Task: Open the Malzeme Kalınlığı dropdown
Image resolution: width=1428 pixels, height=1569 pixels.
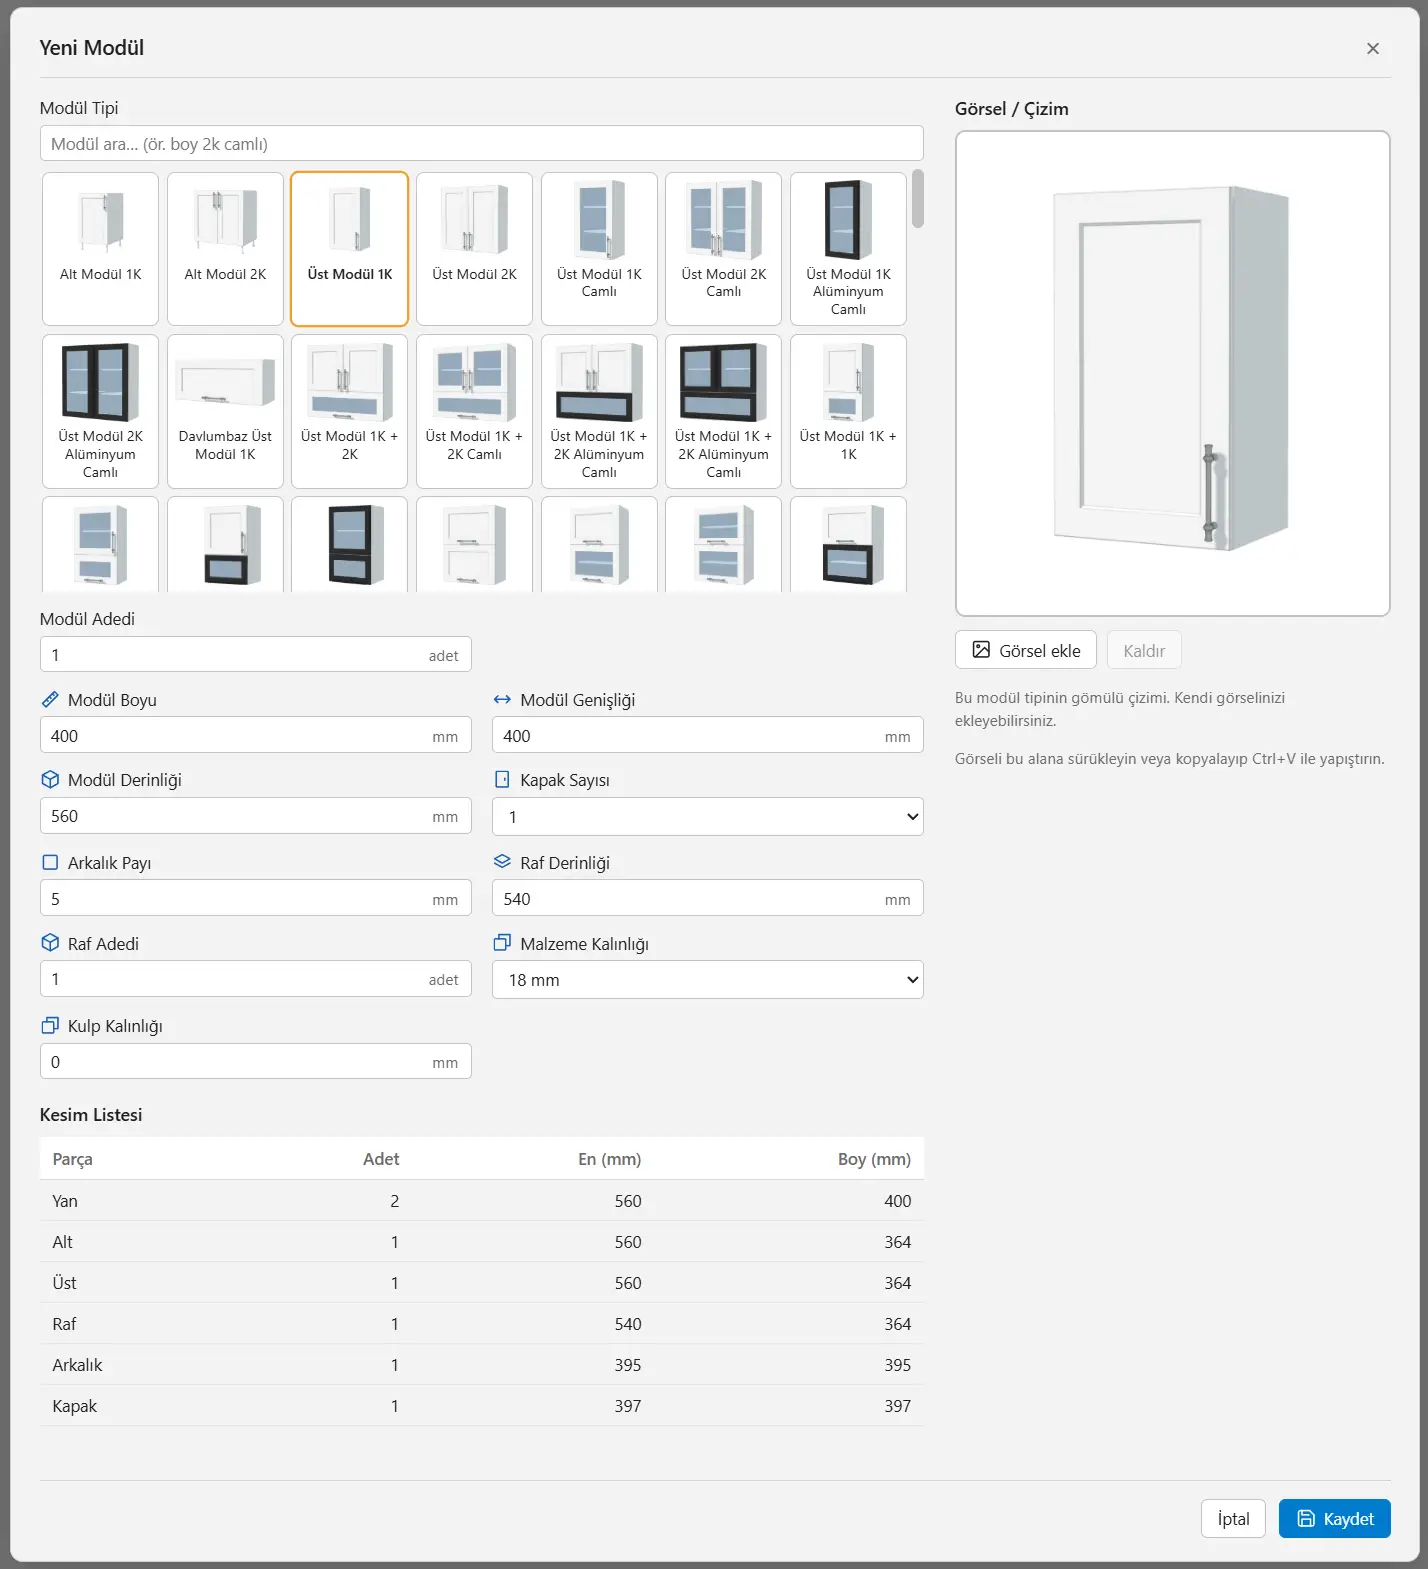Action: point(708,980)
